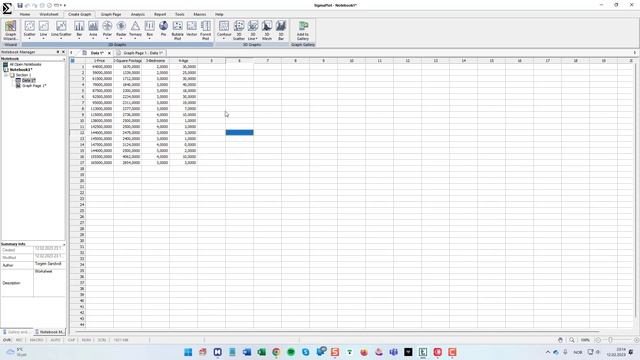Create a 3D Mesh plot

(267, 30)
